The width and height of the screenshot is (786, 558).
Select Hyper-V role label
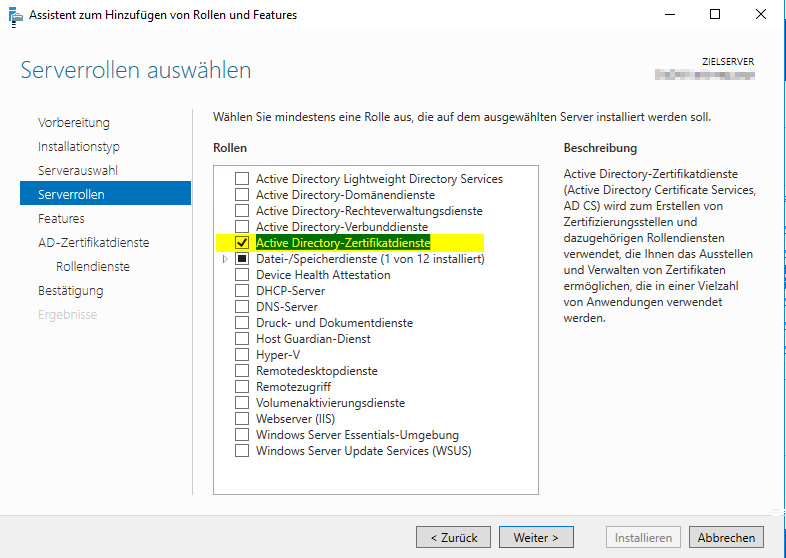click(278, 355)
